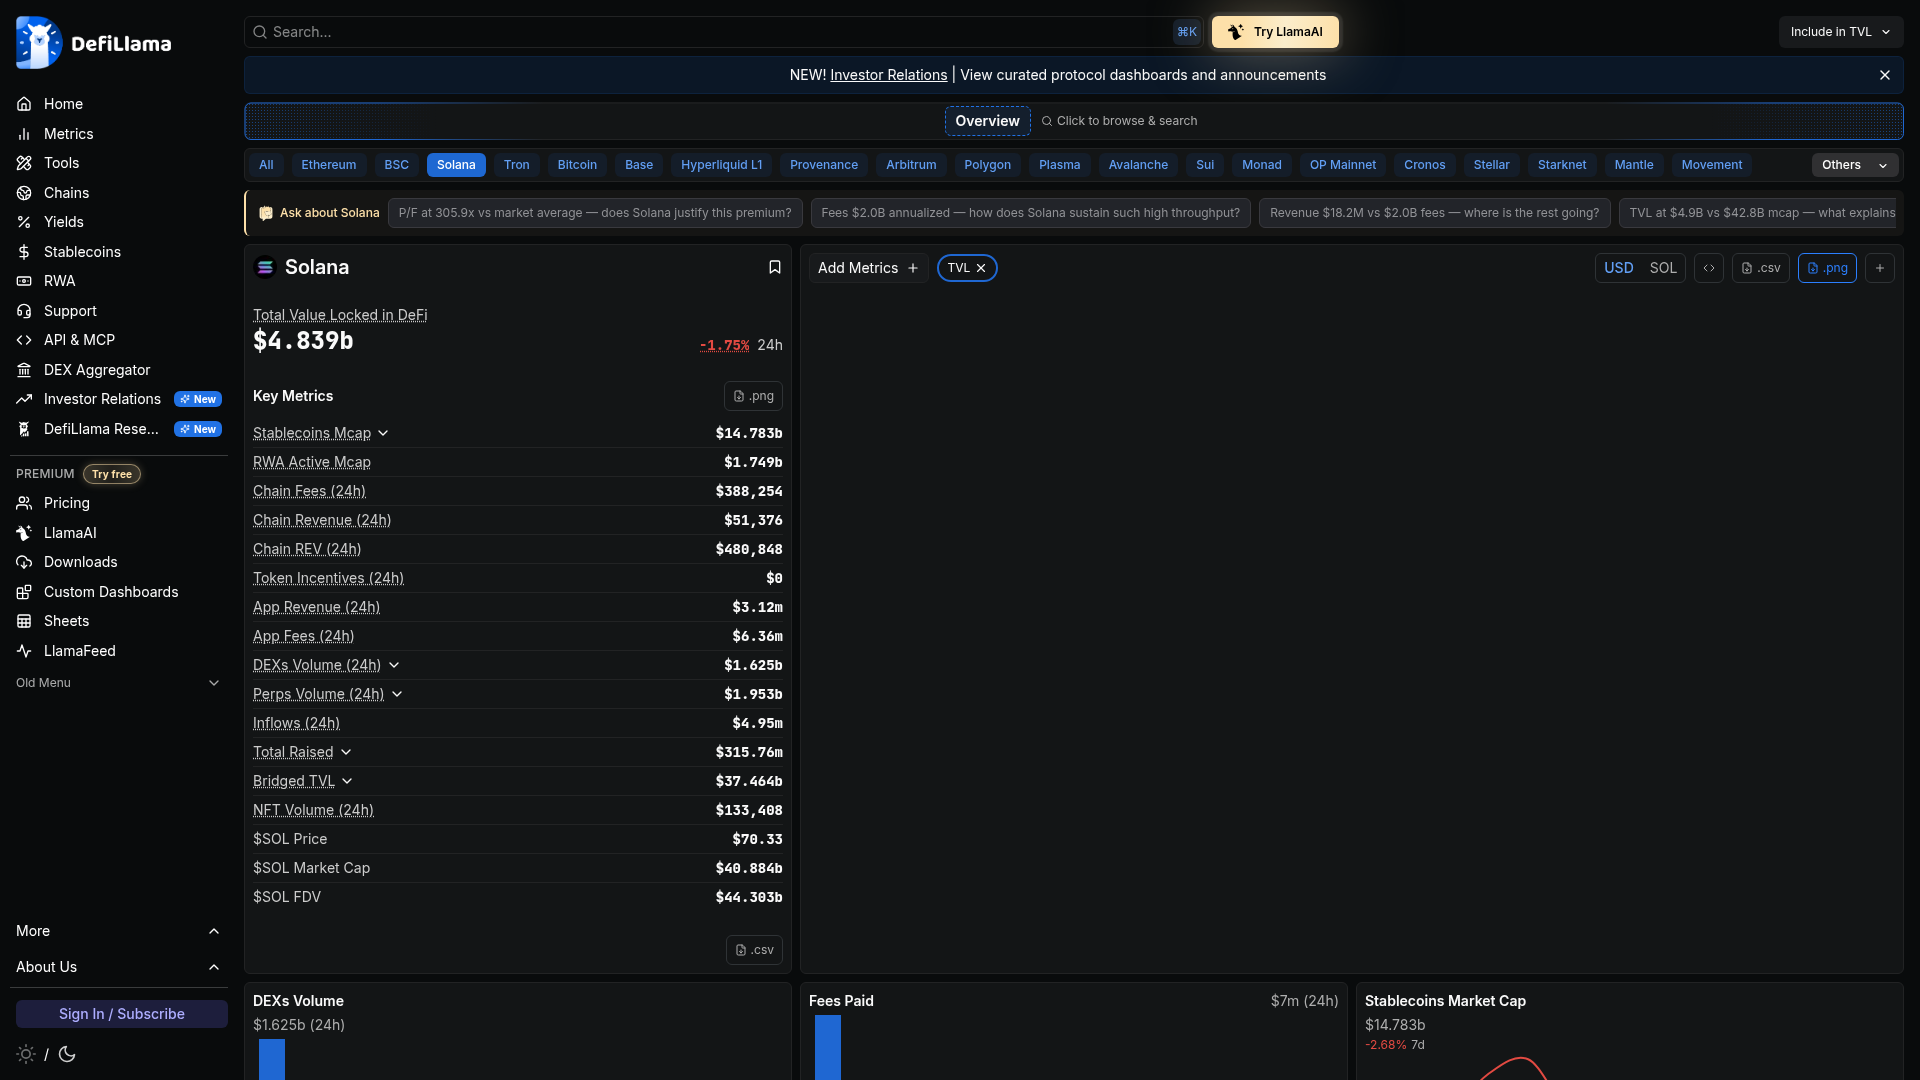
Task: Open LlamaFeed from the sidebar
Action: (x=79, y=651)
